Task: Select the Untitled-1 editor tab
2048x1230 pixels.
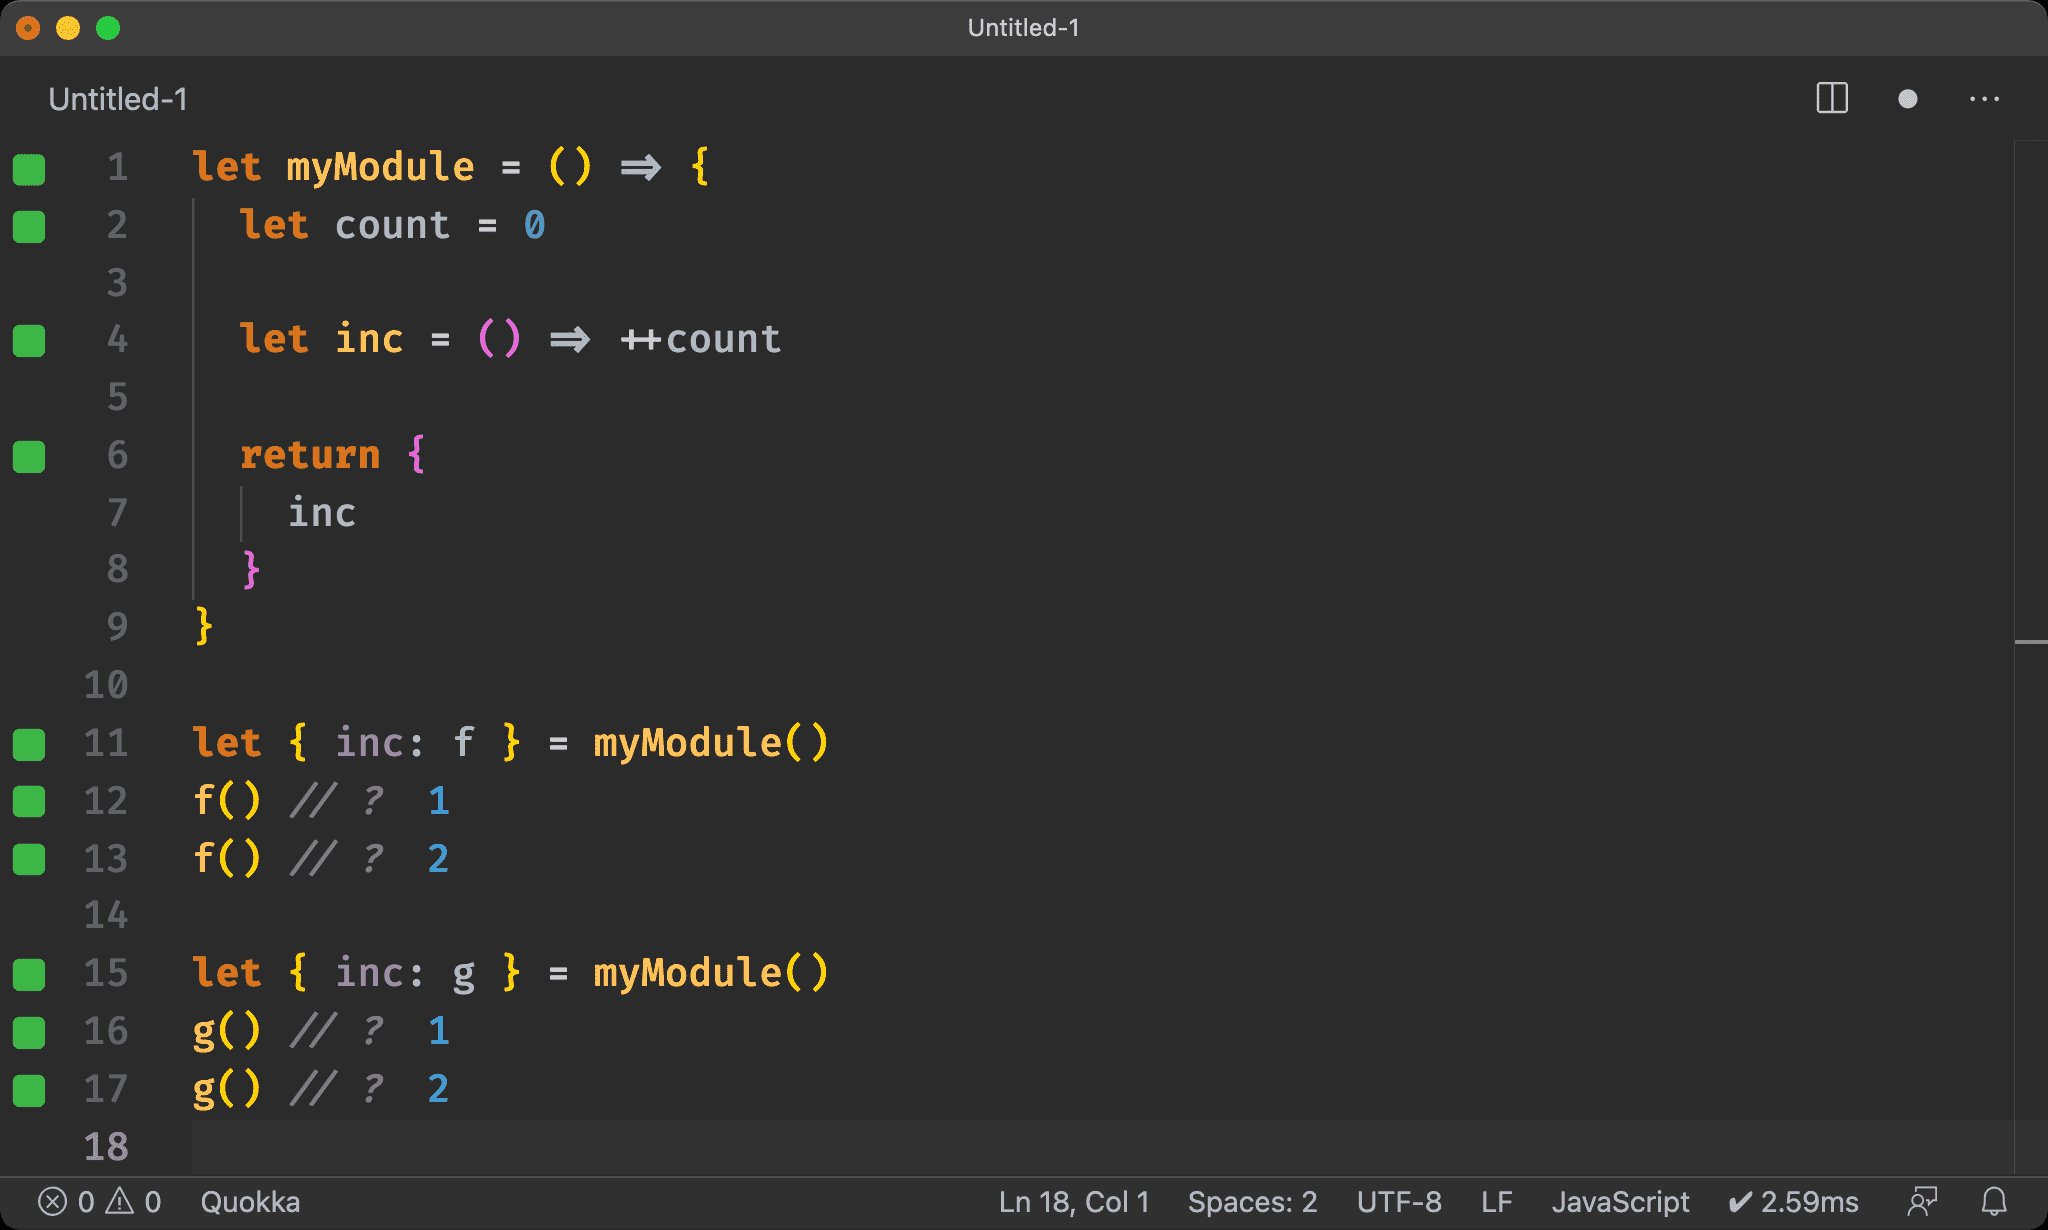Action: tap(118, 99)
